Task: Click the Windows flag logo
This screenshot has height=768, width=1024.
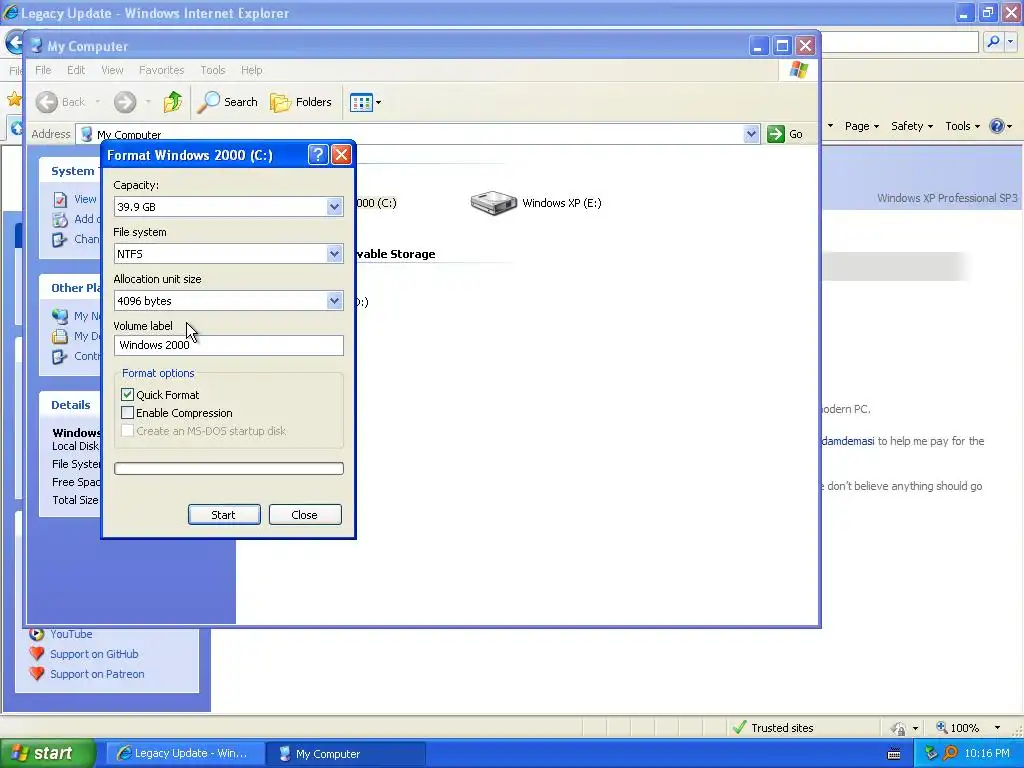Action: coord(799,70)
